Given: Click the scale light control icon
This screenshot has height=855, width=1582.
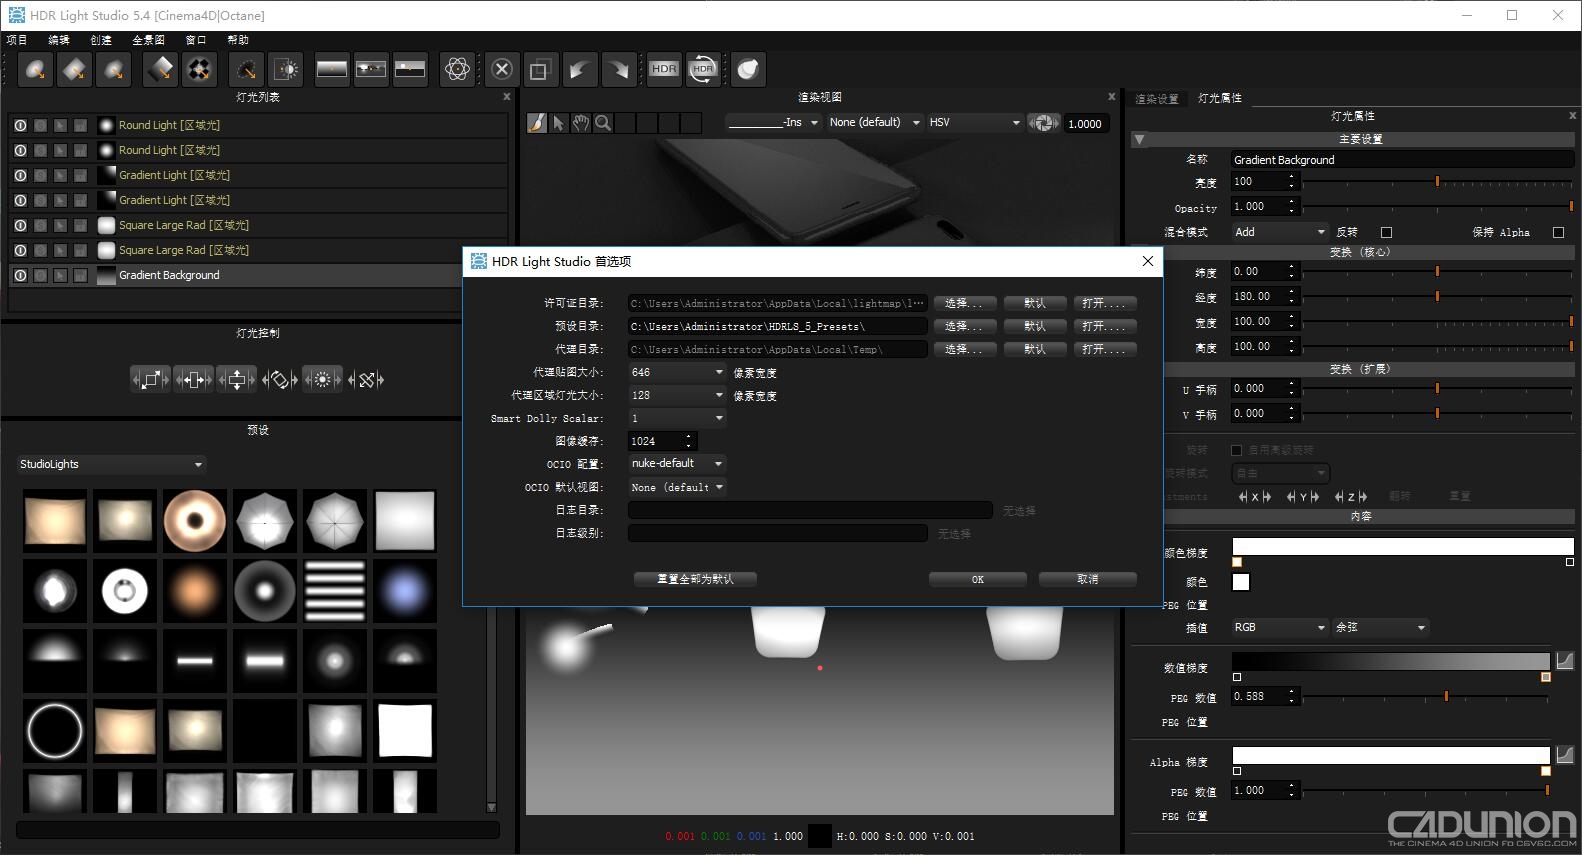Looking at the screenshot, I should tap(150, 380).
